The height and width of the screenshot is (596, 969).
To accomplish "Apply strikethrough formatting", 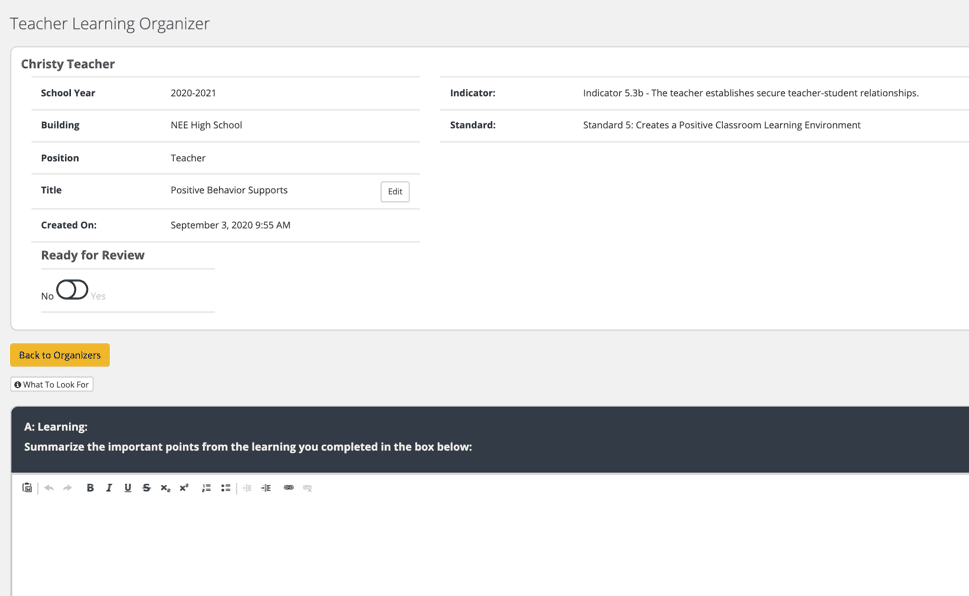I will pyautogui.click(x=146, y=488).
